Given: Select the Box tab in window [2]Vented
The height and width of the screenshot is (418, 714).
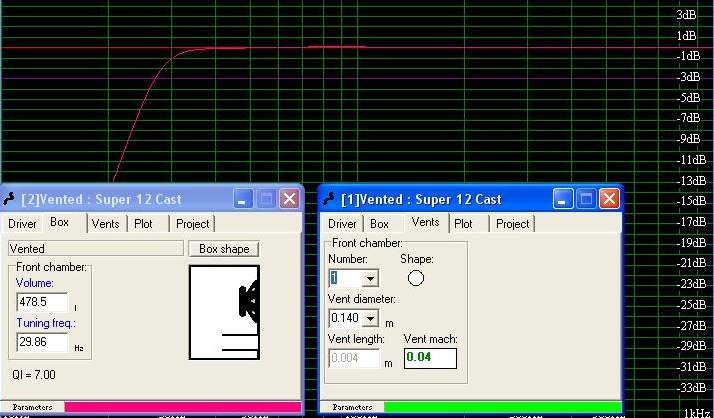Looking at the screenshot, I should (x=60, y=222).
